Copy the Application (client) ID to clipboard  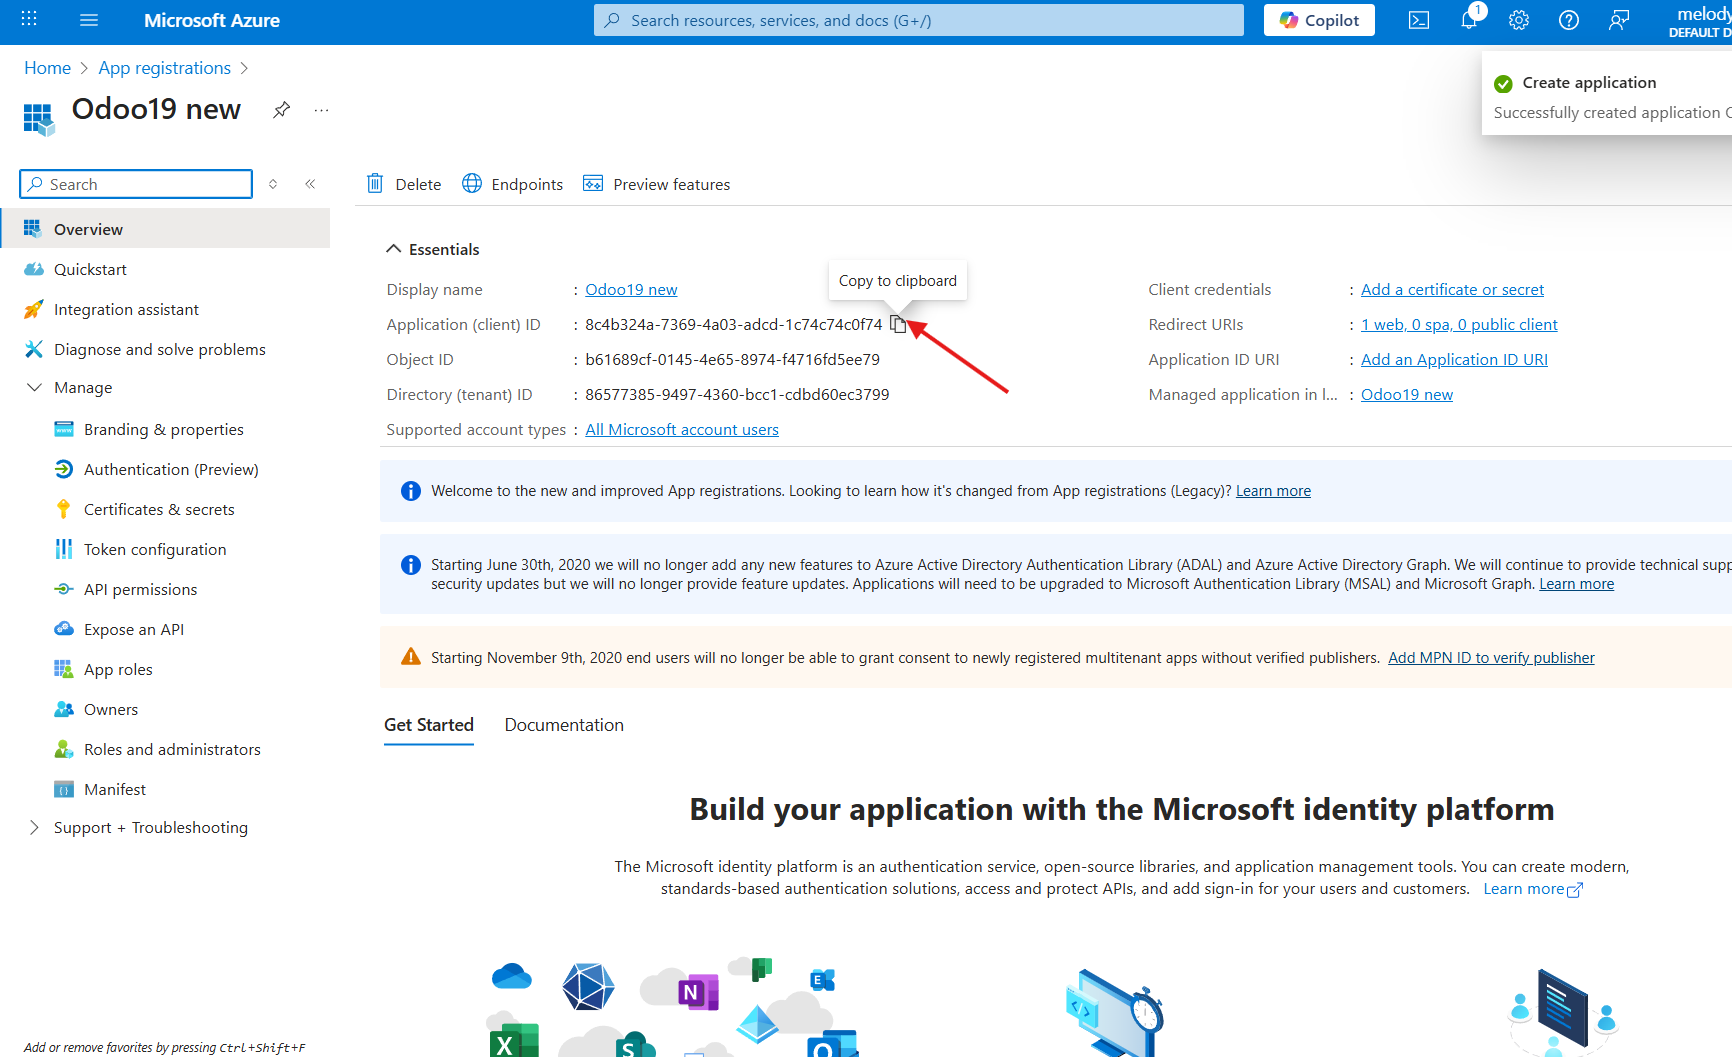tap(898, 324)
